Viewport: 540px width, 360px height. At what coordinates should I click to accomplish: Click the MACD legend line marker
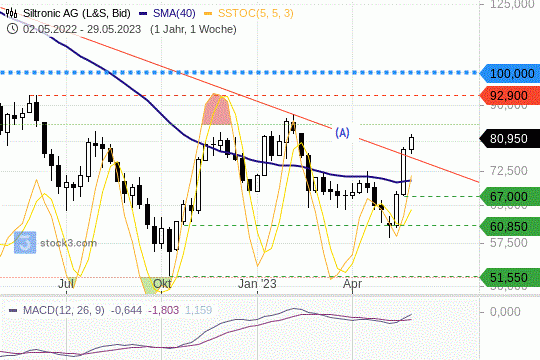tap(13, 310)
